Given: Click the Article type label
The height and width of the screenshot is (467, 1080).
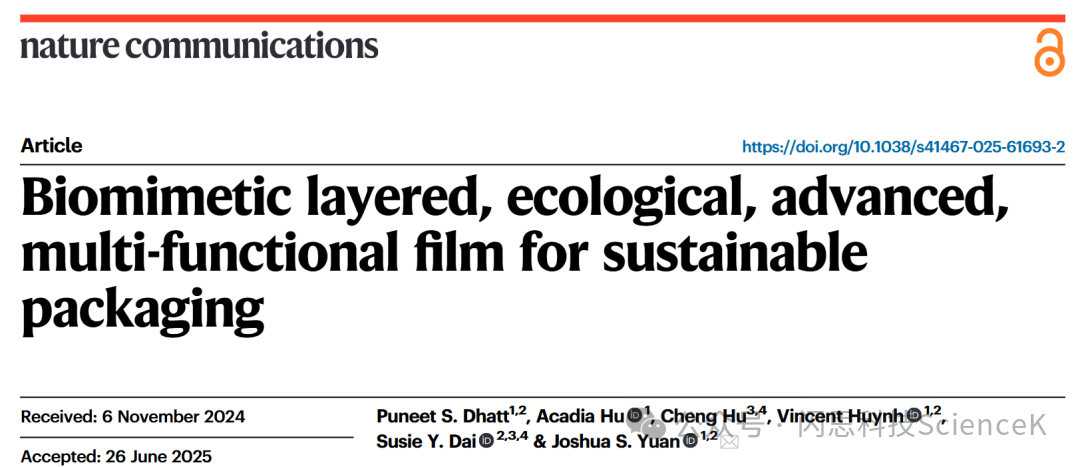Looking at the screenshot, I should coord(51,146).
